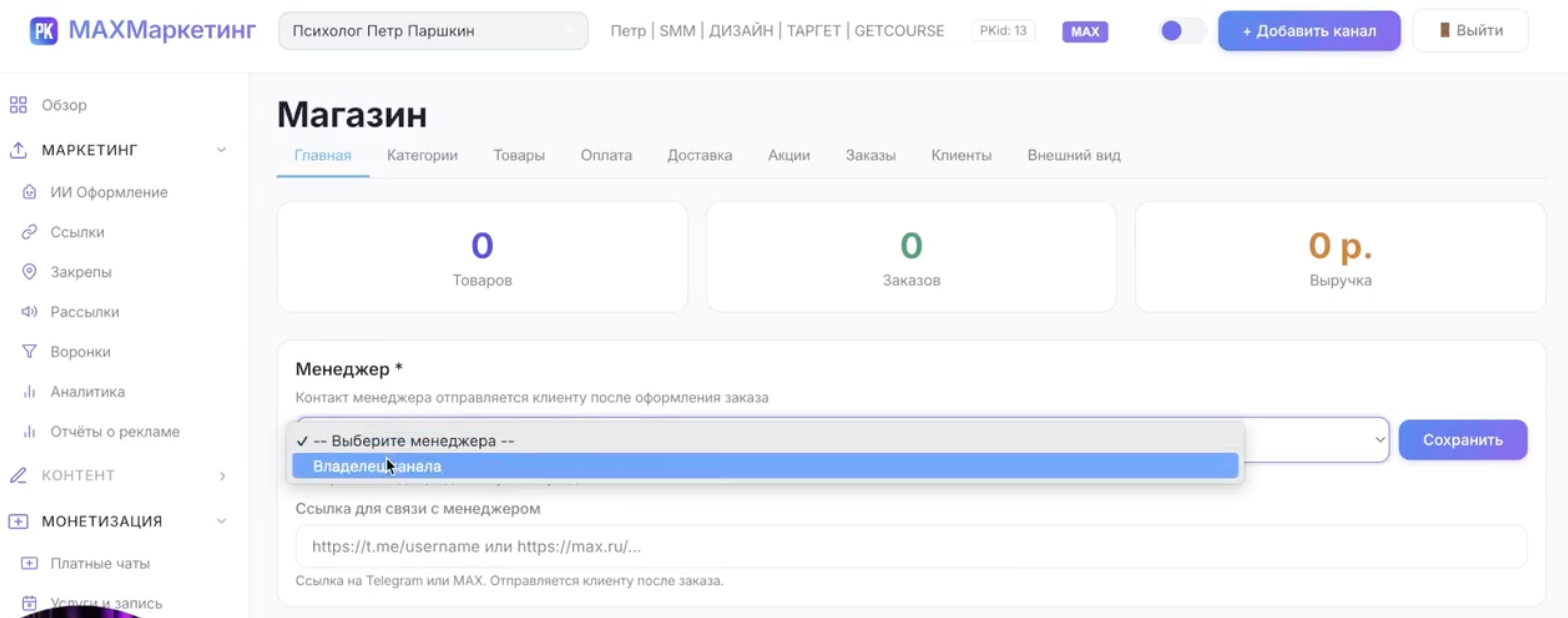Open the Категории tab
This screenshot has height=618, width=1568.
[422, 155]
